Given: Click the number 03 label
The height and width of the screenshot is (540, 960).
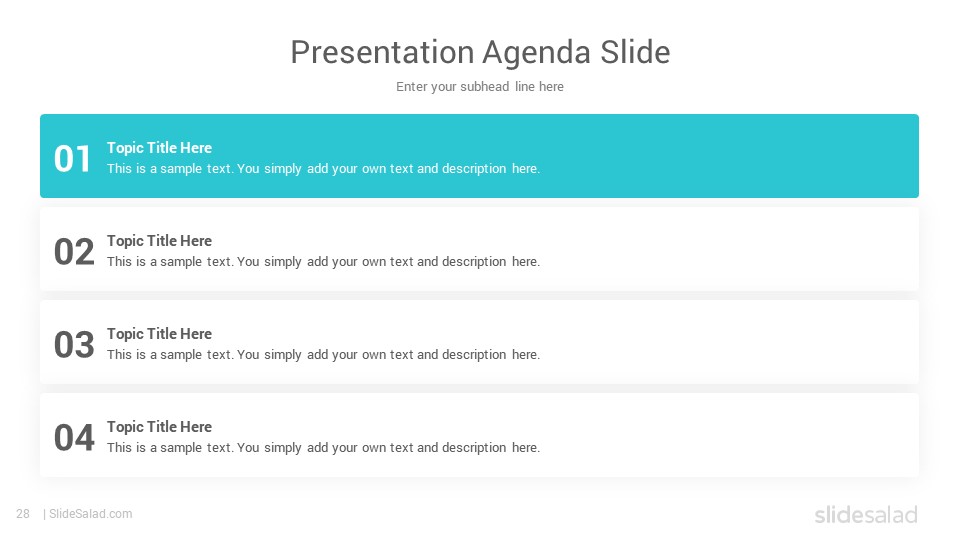Looking at the screenshot, I should pyautogui.click(x=74, y=345).
